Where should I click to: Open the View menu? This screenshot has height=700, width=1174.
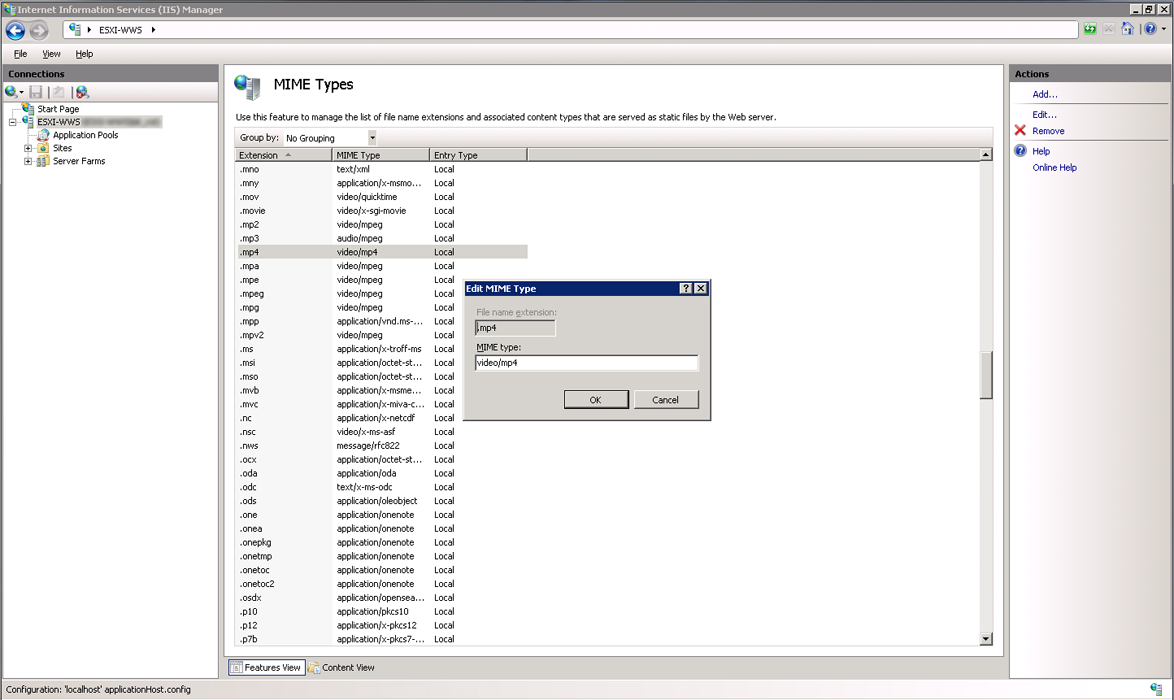pyautogui.click(x=51, y=54)
